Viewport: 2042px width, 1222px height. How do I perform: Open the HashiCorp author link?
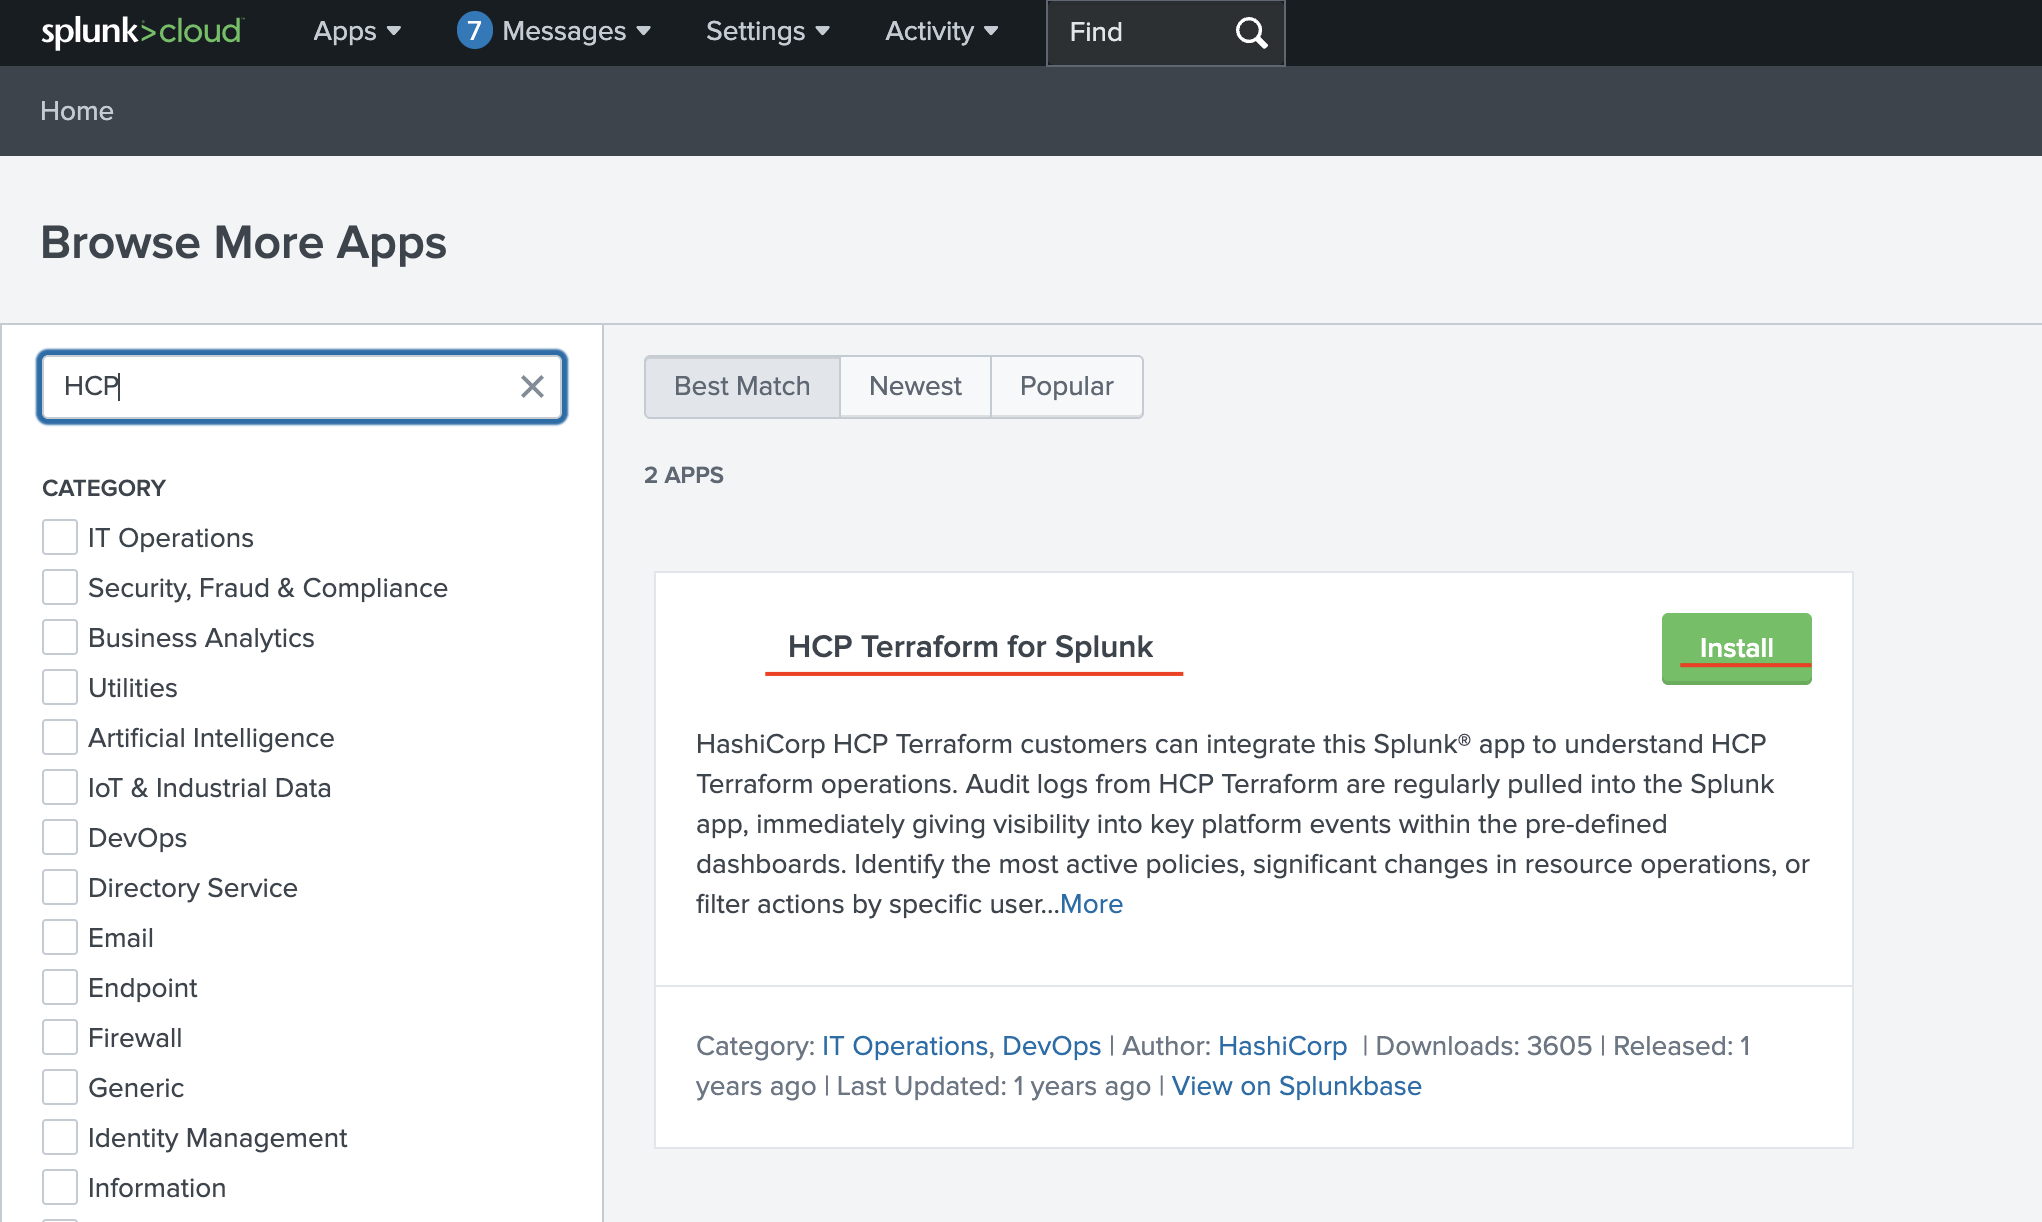[1282, 1046]
